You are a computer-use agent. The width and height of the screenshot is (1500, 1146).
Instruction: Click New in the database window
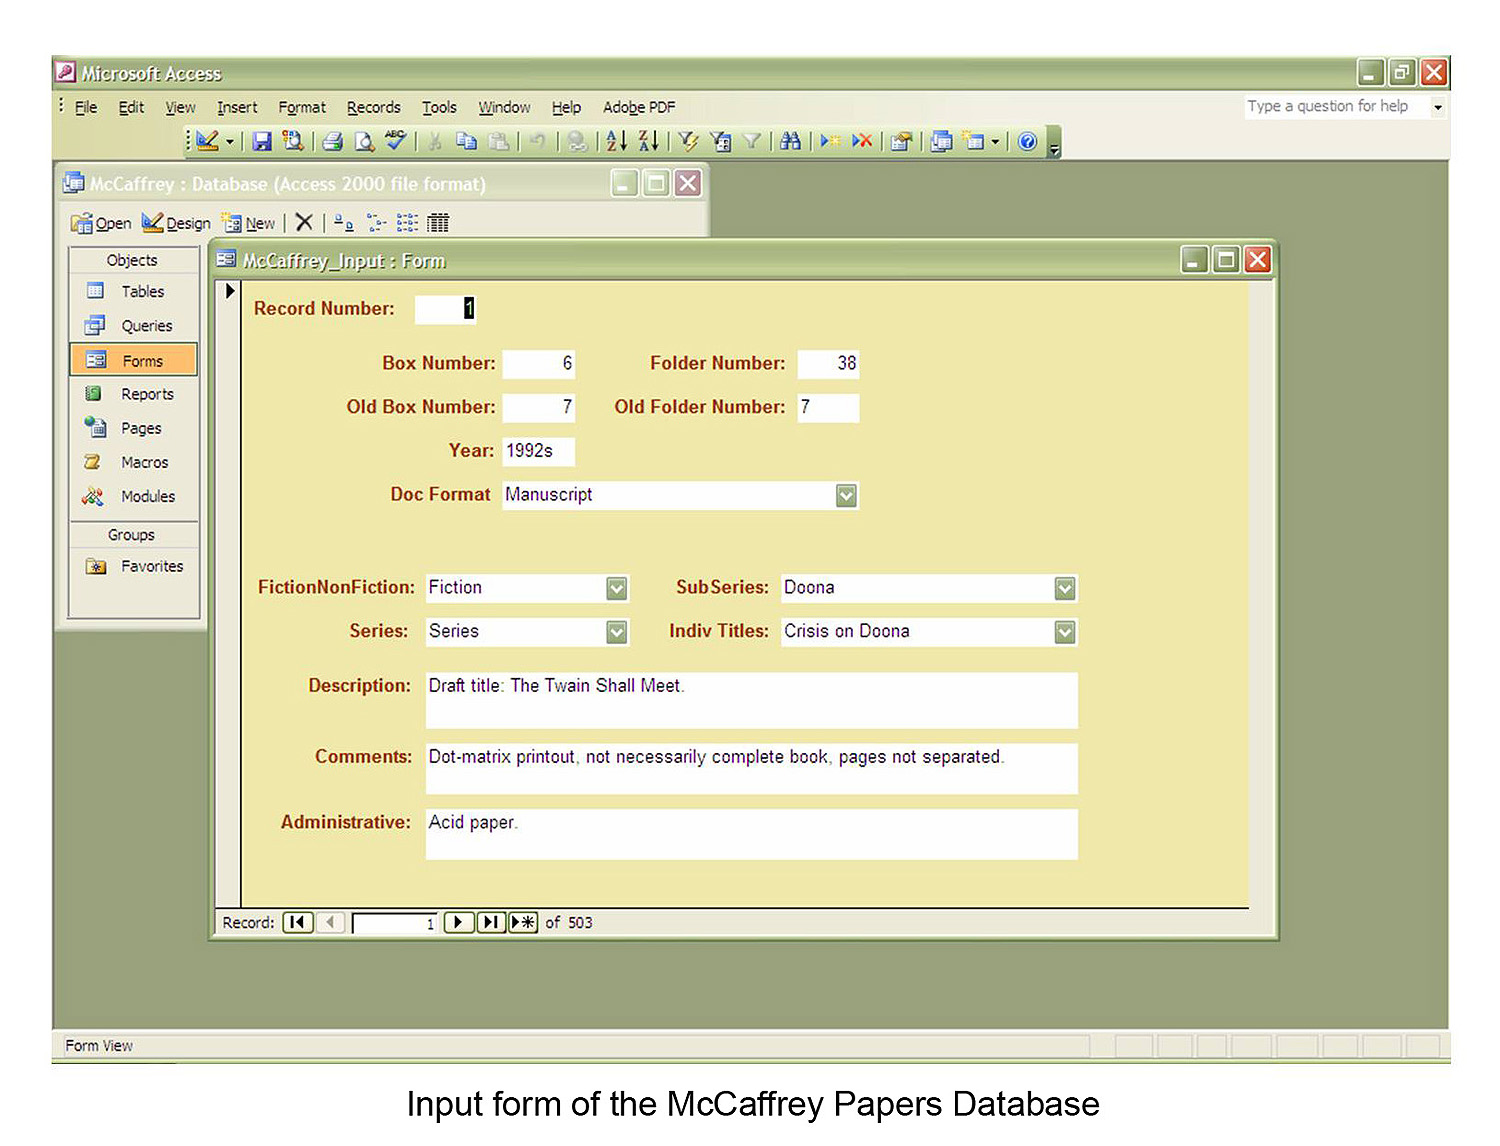point(248,223)
